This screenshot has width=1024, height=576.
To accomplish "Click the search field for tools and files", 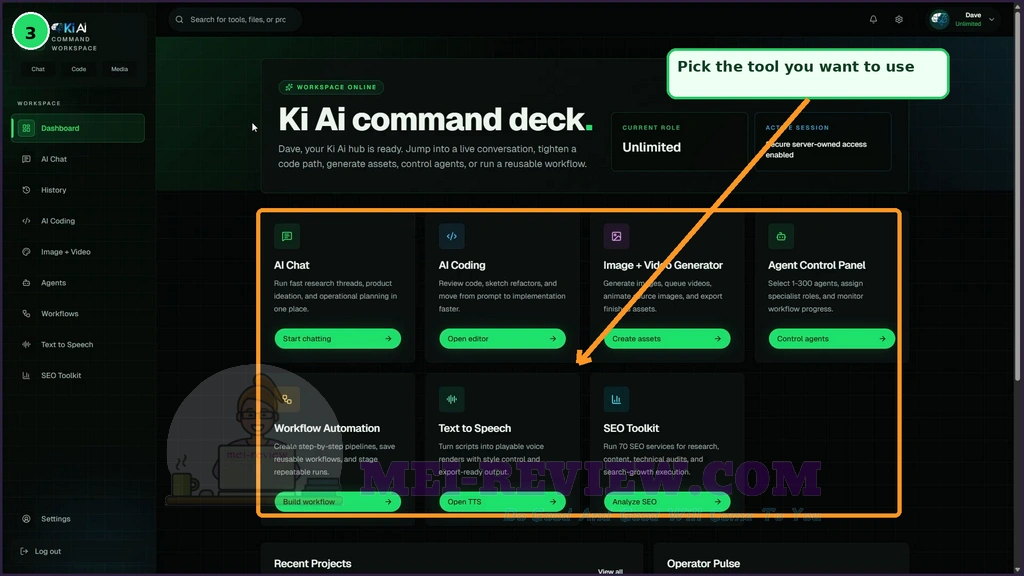I will tap(235, 20).
